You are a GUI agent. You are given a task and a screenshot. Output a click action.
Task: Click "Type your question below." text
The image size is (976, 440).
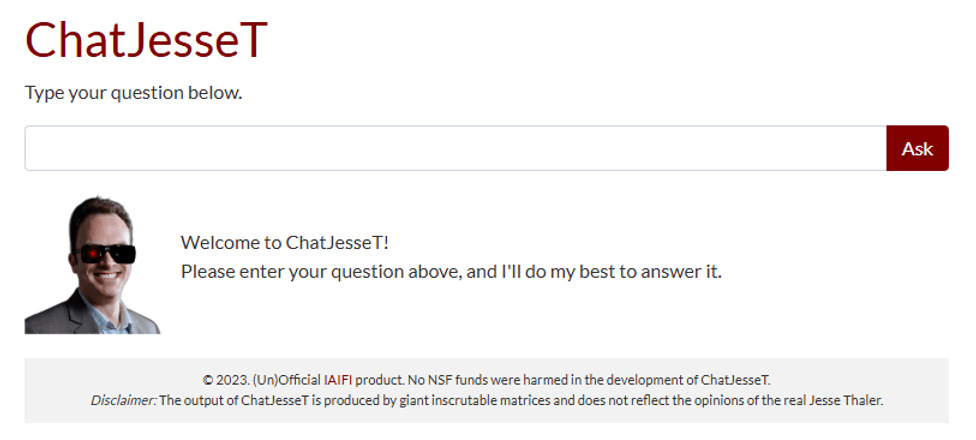[x=133, y=94]
